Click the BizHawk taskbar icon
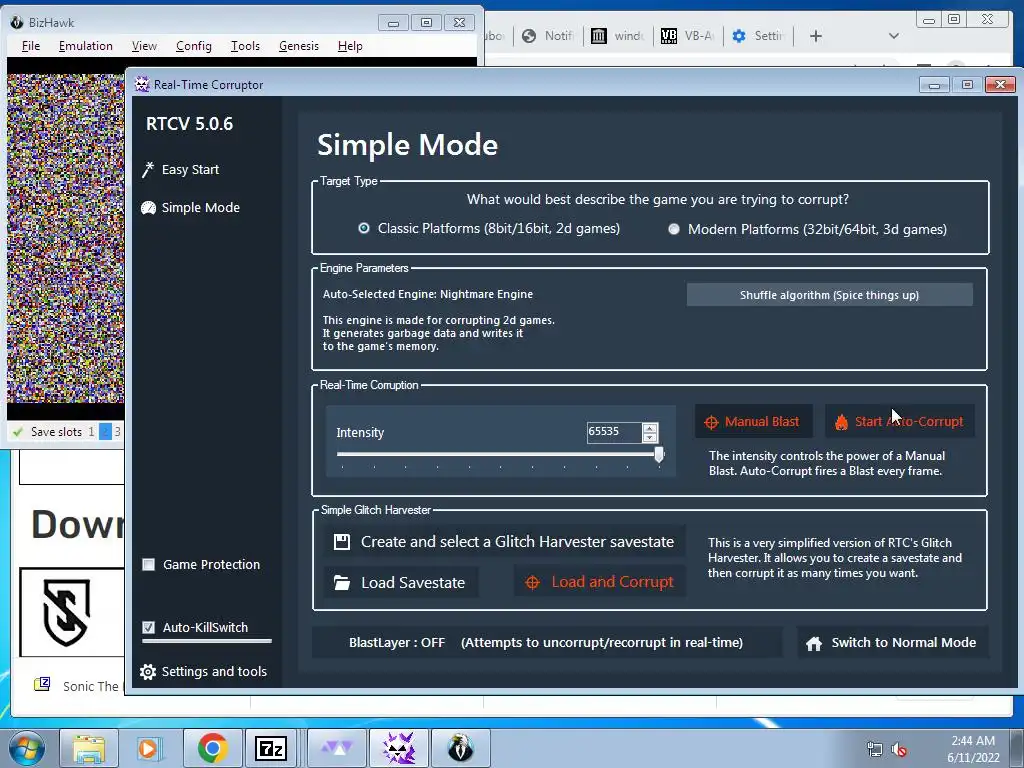Image resolution: width=1024 pixels, height=768 pixels. [x=460, y=748]
